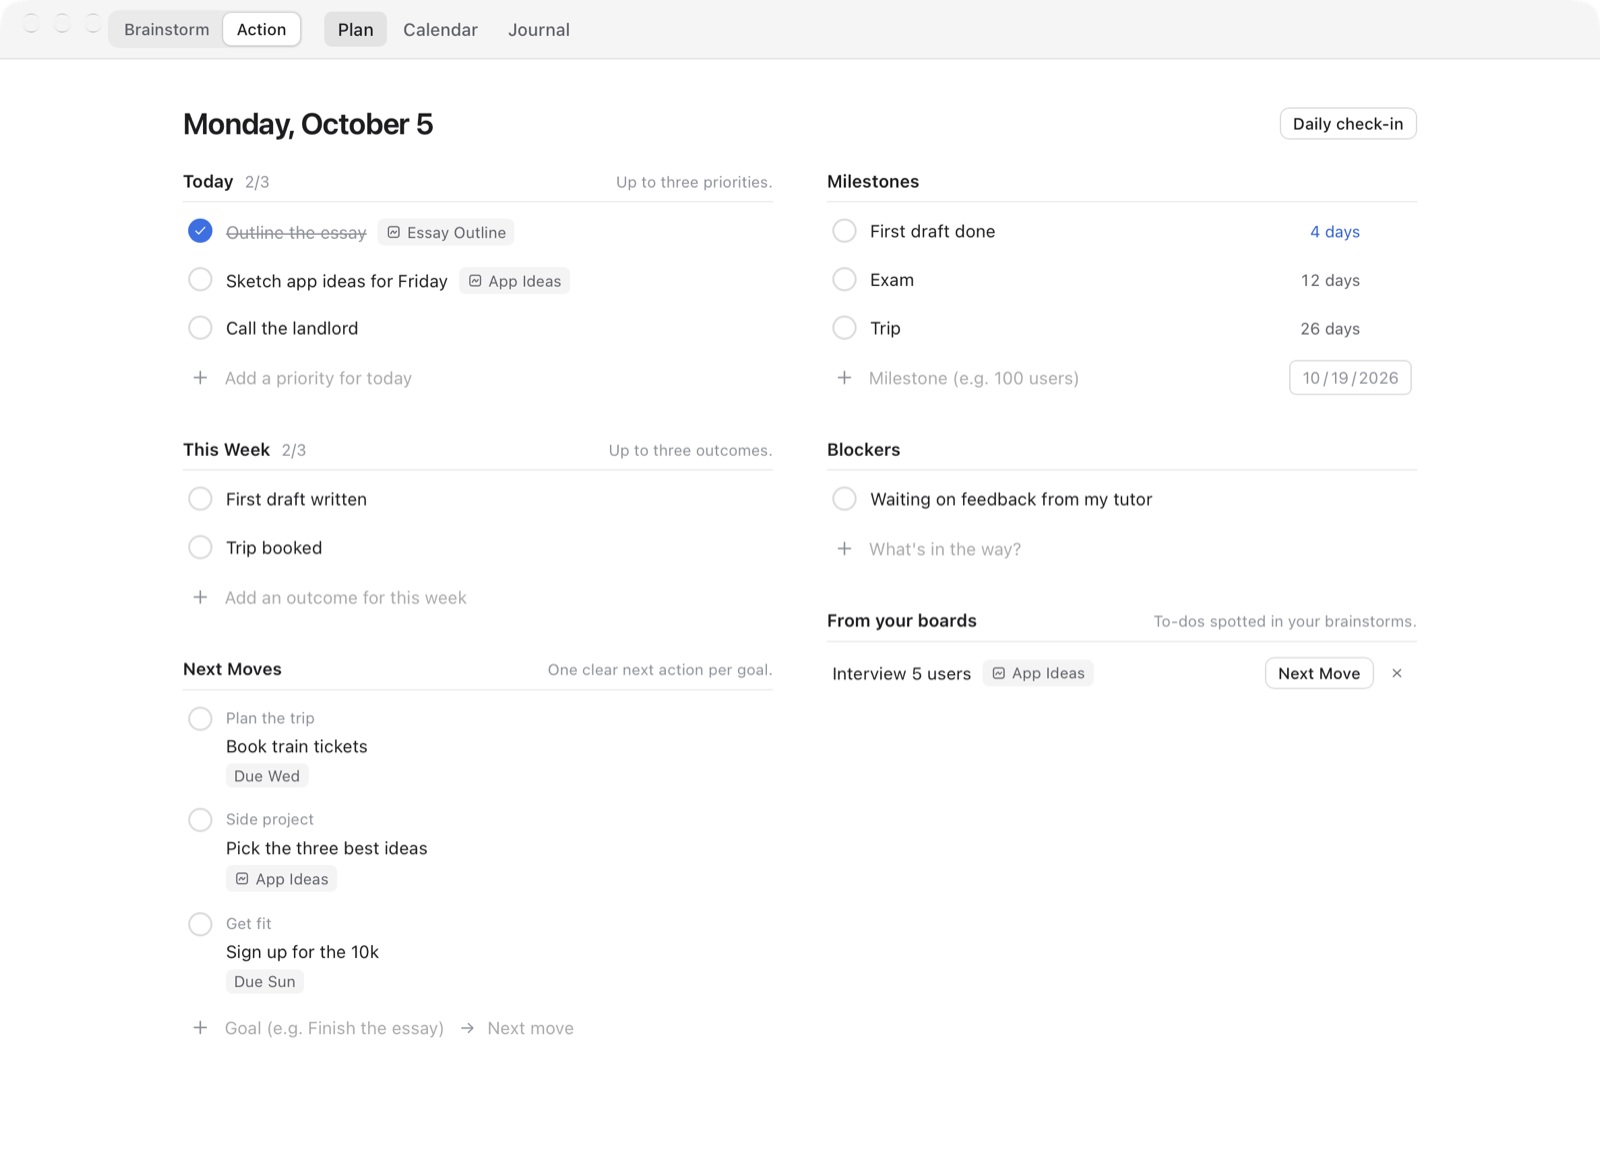This screenshot has height=1159, width=1600.
Task: Click the plus icon beside the Goal field
Action: [x=200, y=1028]
